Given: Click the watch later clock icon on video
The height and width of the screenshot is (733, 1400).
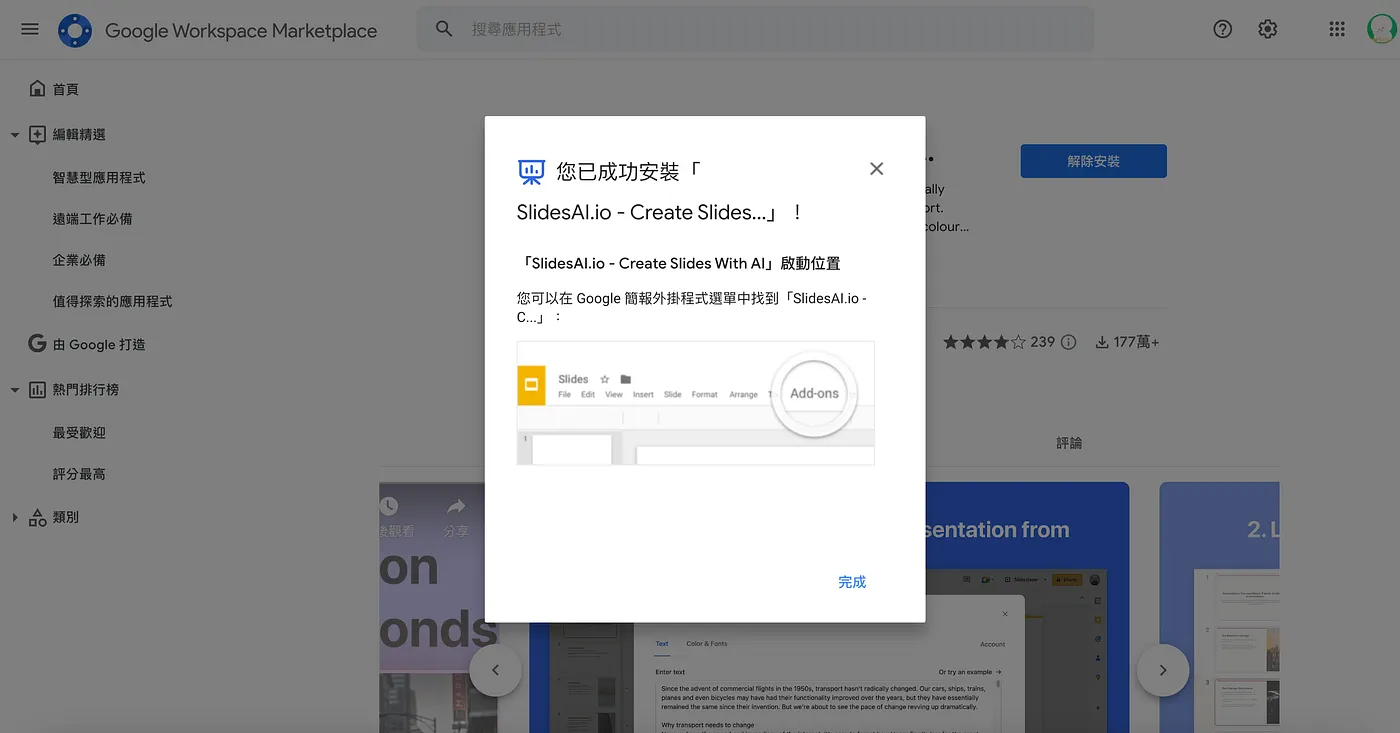Looking at the screenshot, I should [388, 507].
